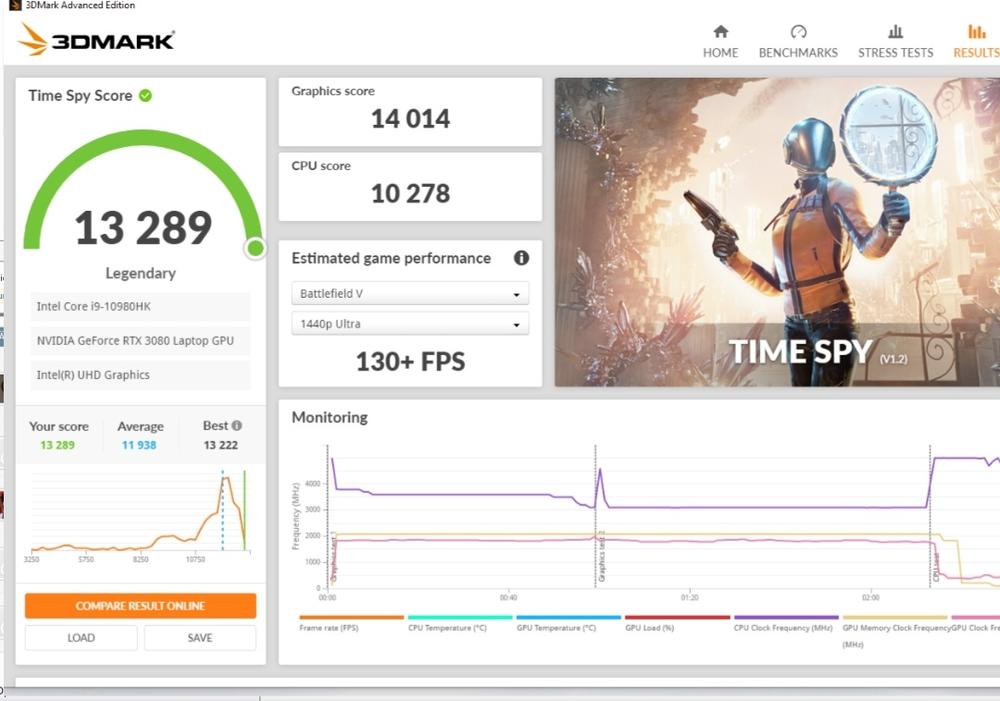Open the Battlefield V game dropdown
Viewport: 1000px width, 701px height.
point(409,294)
